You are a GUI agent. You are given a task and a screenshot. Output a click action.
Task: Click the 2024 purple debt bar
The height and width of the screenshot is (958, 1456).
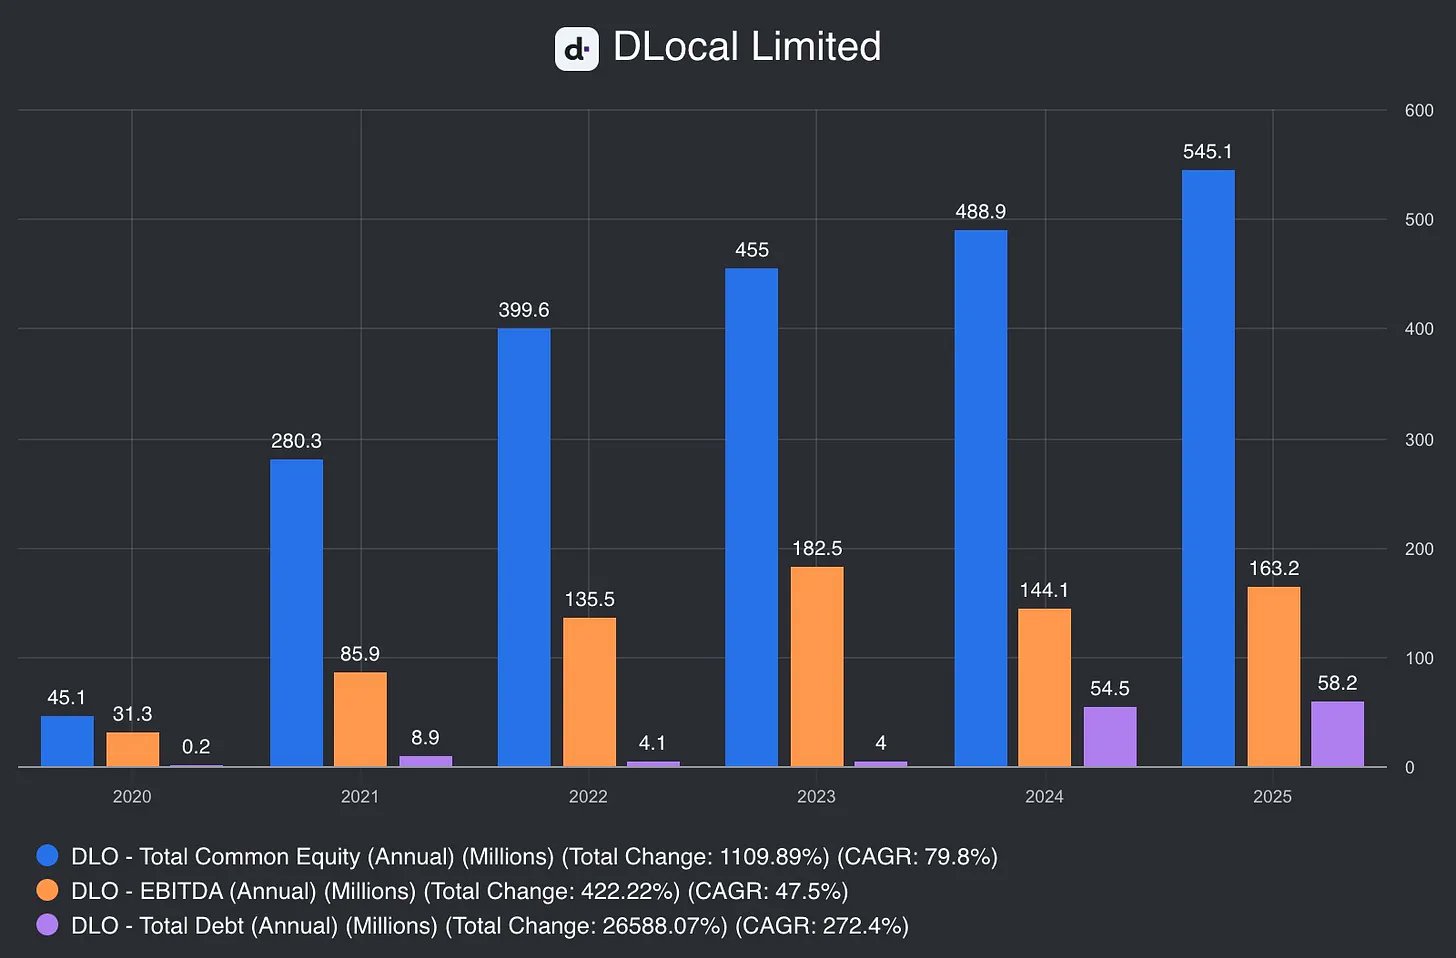click(x=1110, y=737)
